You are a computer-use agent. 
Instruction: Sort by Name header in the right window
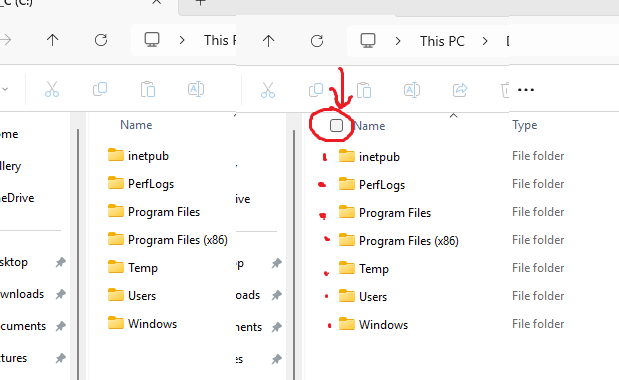(369, 126)
